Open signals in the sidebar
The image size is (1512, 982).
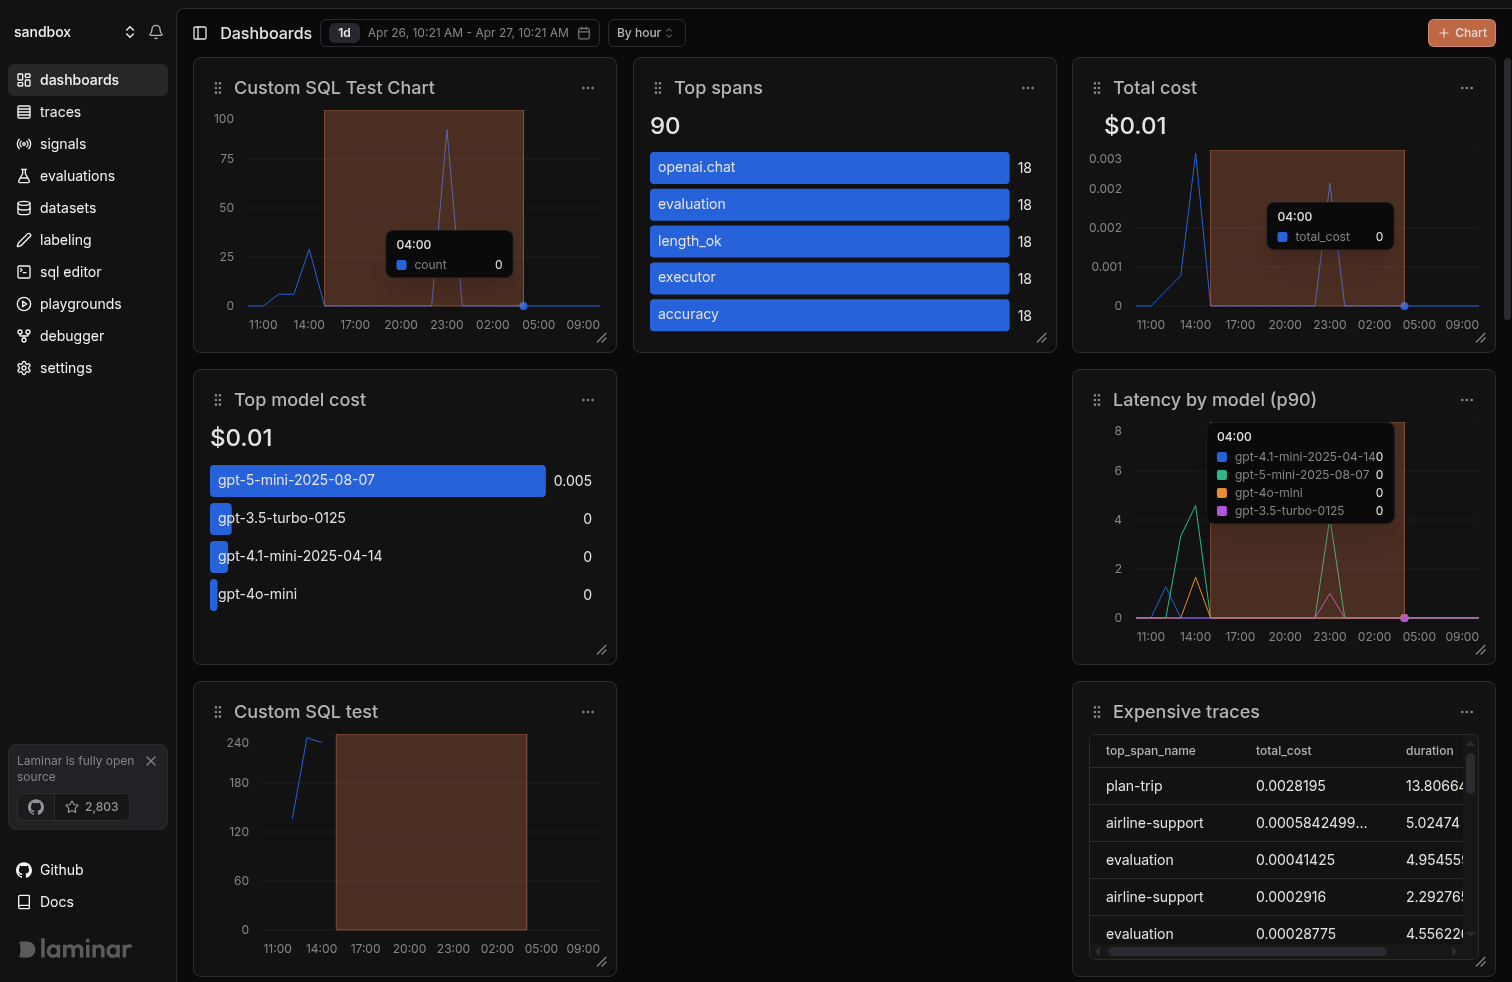(x=88, y=144)
